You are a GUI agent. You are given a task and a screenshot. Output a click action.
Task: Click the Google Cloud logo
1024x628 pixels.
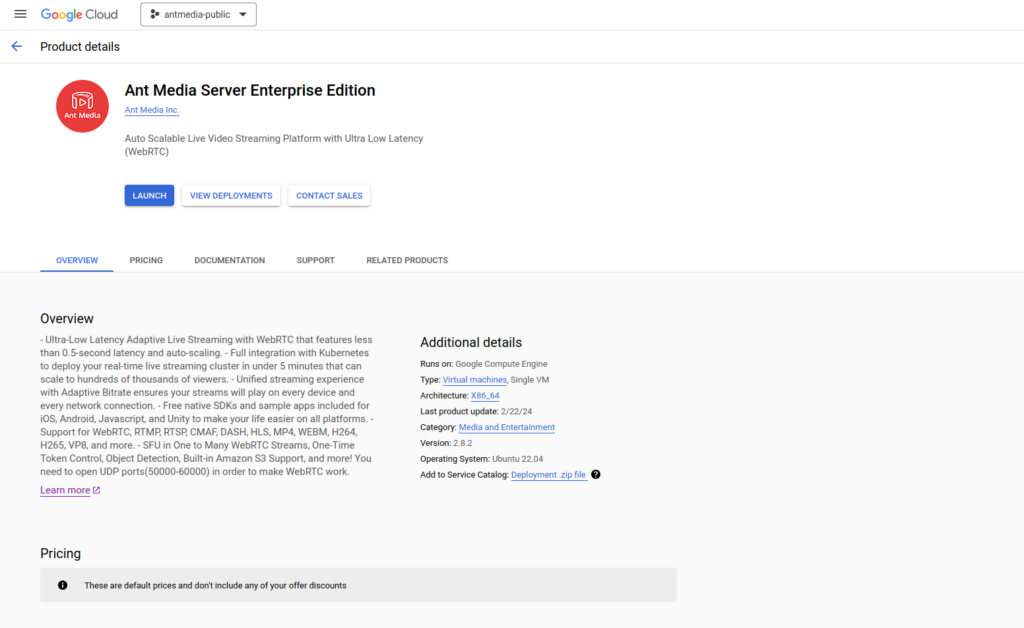pyautogui.click(x=79, y=14)
